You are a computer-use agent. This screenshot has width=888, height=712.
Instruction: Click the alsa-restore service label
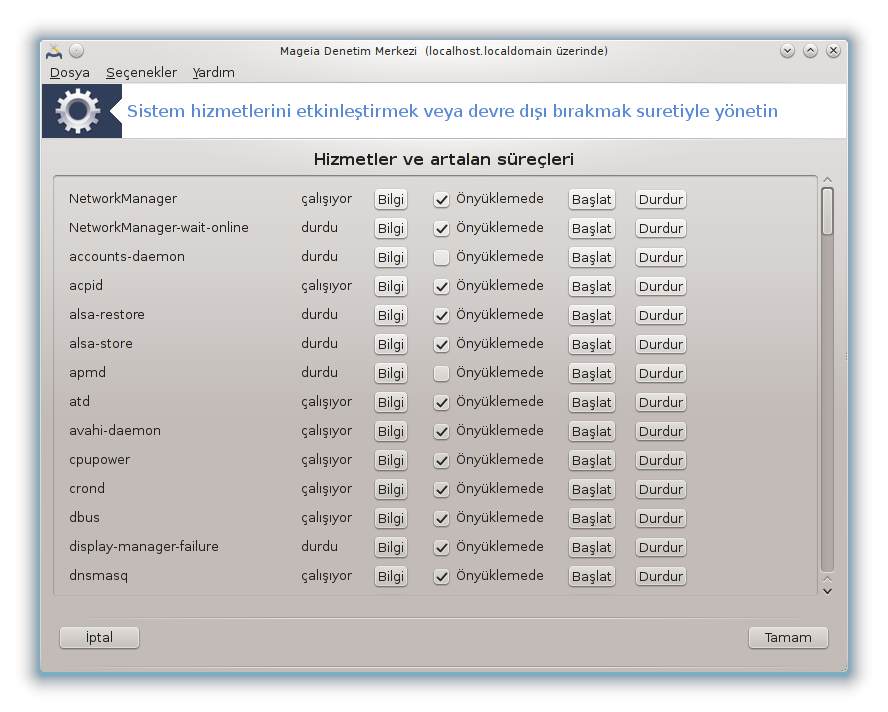click(x=106, y=314)
